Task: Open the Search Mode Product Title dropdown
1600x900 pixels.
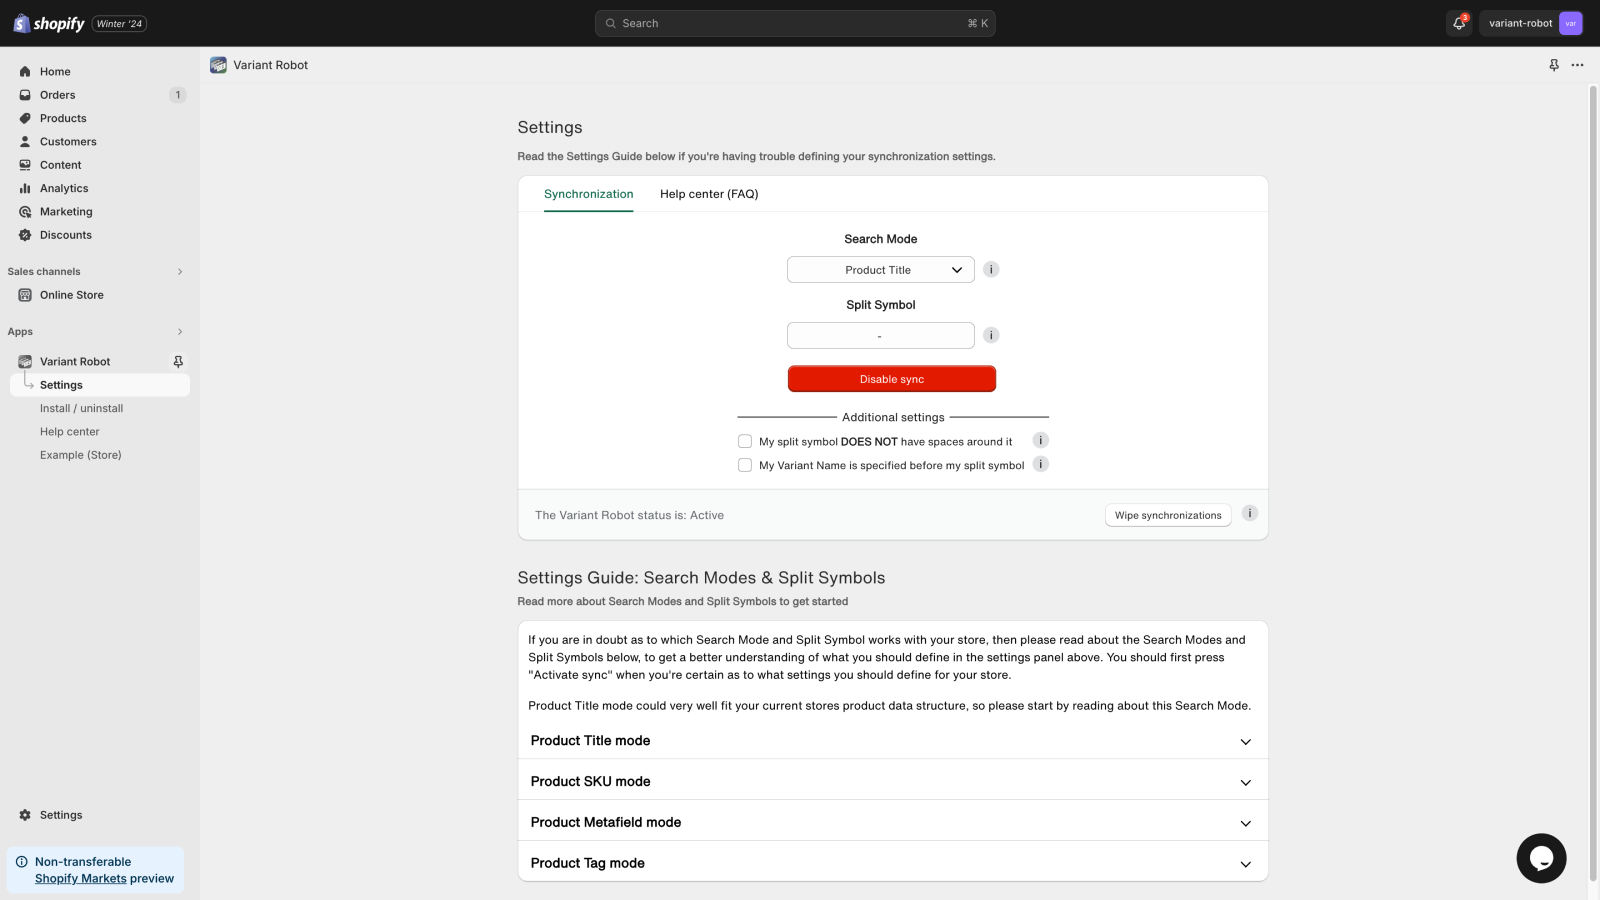Action: (x=880, y=270)
